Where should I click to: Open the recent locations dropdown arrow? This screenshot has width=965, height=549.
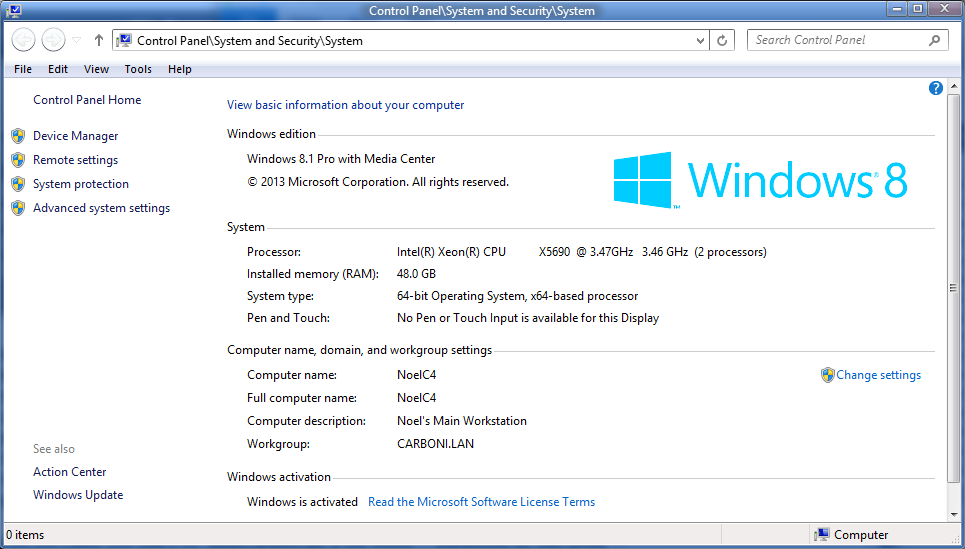77,41
